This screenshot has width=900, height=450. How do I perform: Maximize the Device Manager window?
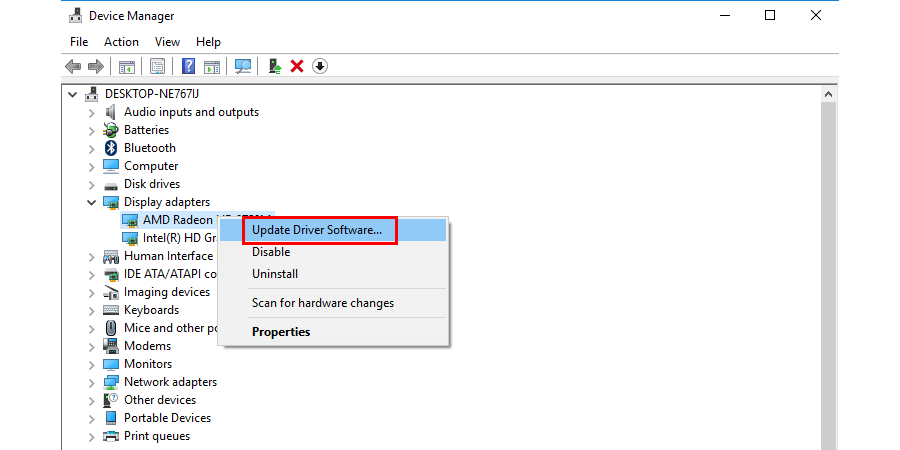[770, 15]
